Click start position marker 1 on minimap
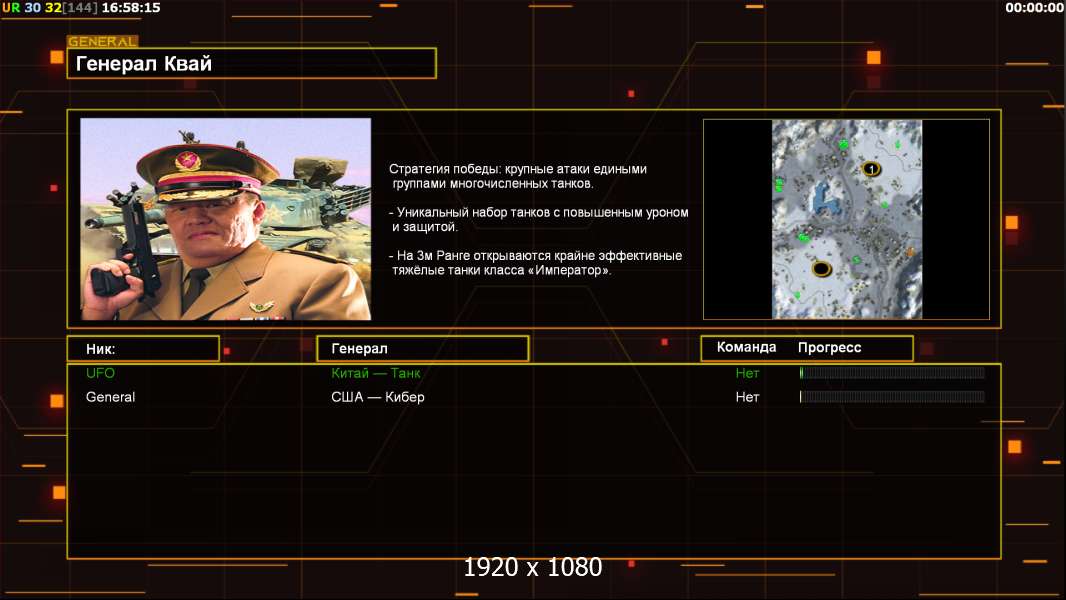 (871, 169)
